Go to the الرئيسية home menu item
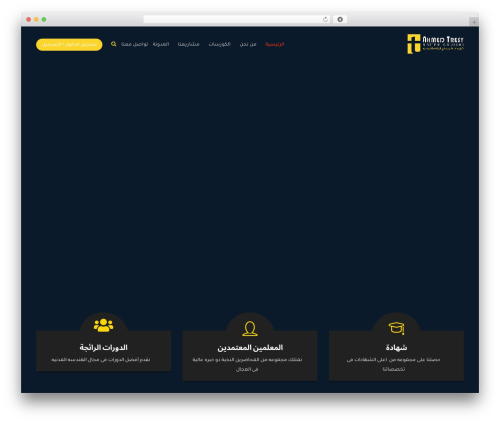 pos(275,44)
